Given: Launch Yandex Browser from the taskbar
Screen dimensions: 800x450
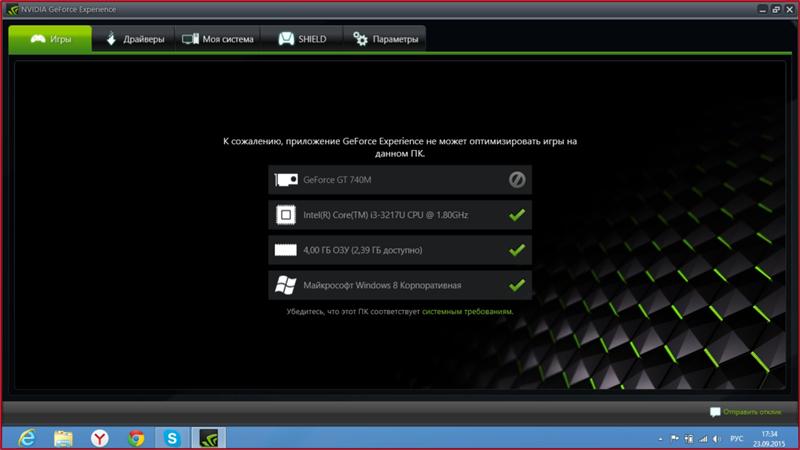Looking at the screenshot, I should pyautogui.click(x=99, y=438).
